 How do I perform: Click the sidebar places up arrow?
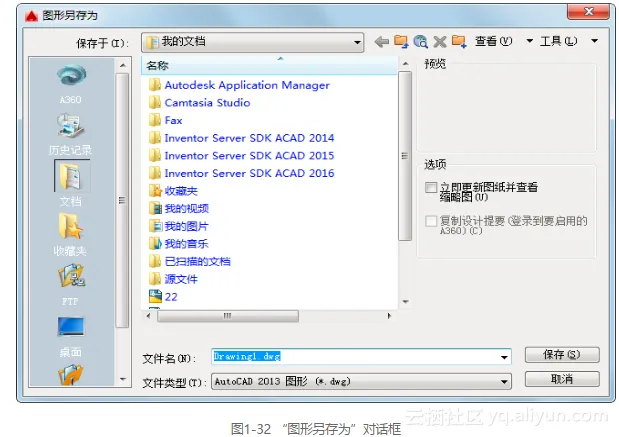[x=123, y=66]
